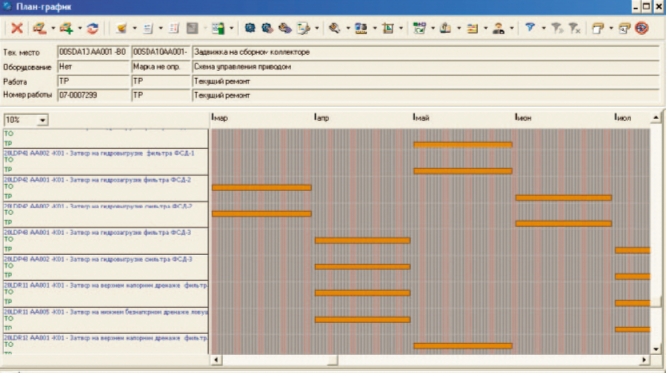
Task: Open dropdown arrow beside document list icon
Action: (161, 29)
